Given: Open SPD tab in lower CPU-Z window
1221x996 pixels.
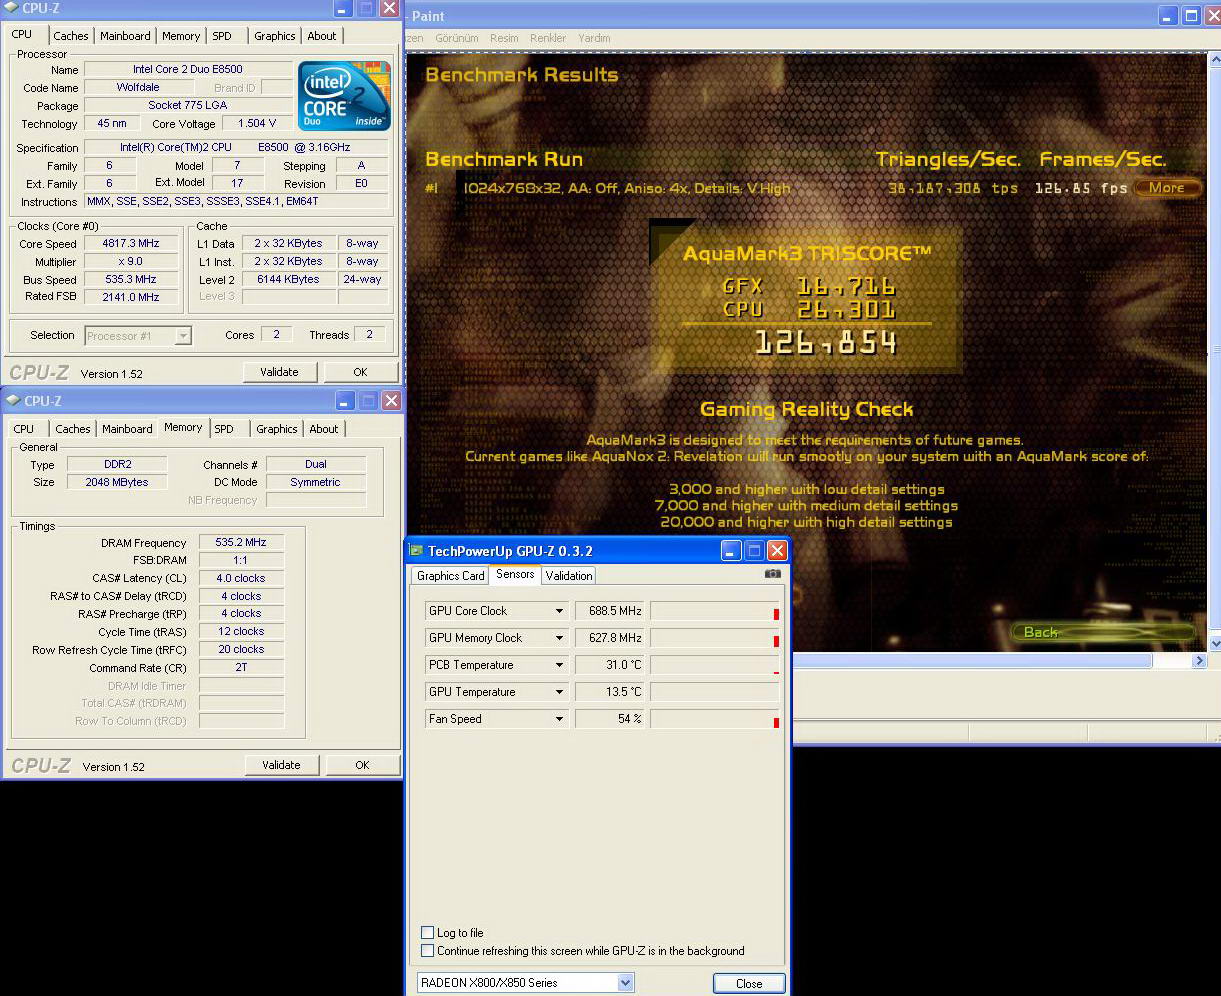Looking at the screenshot, I should [x=224, y=429].
